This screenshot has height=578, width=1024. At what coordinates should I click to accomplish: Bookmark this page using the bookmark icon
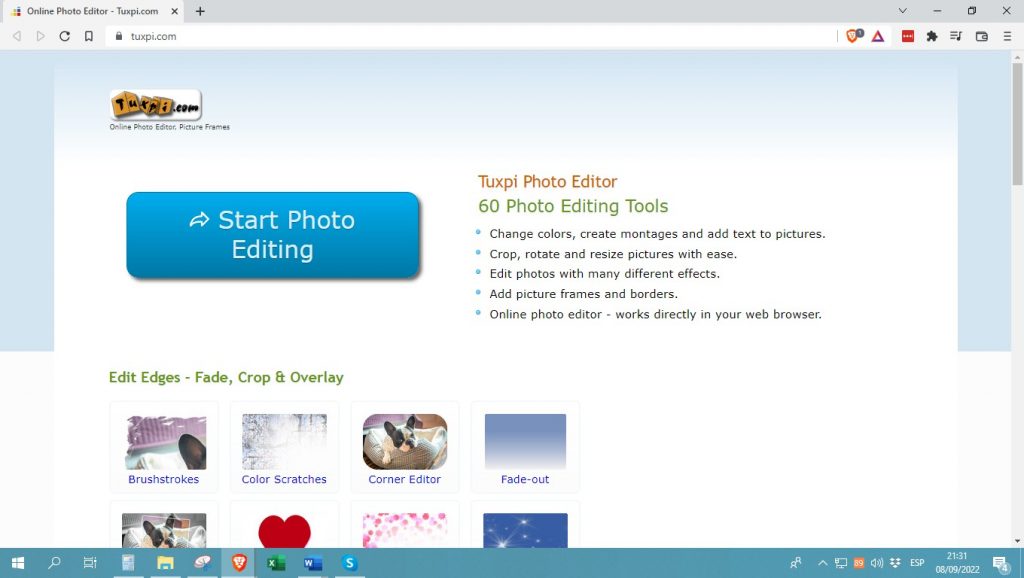(x=89, y=36)
